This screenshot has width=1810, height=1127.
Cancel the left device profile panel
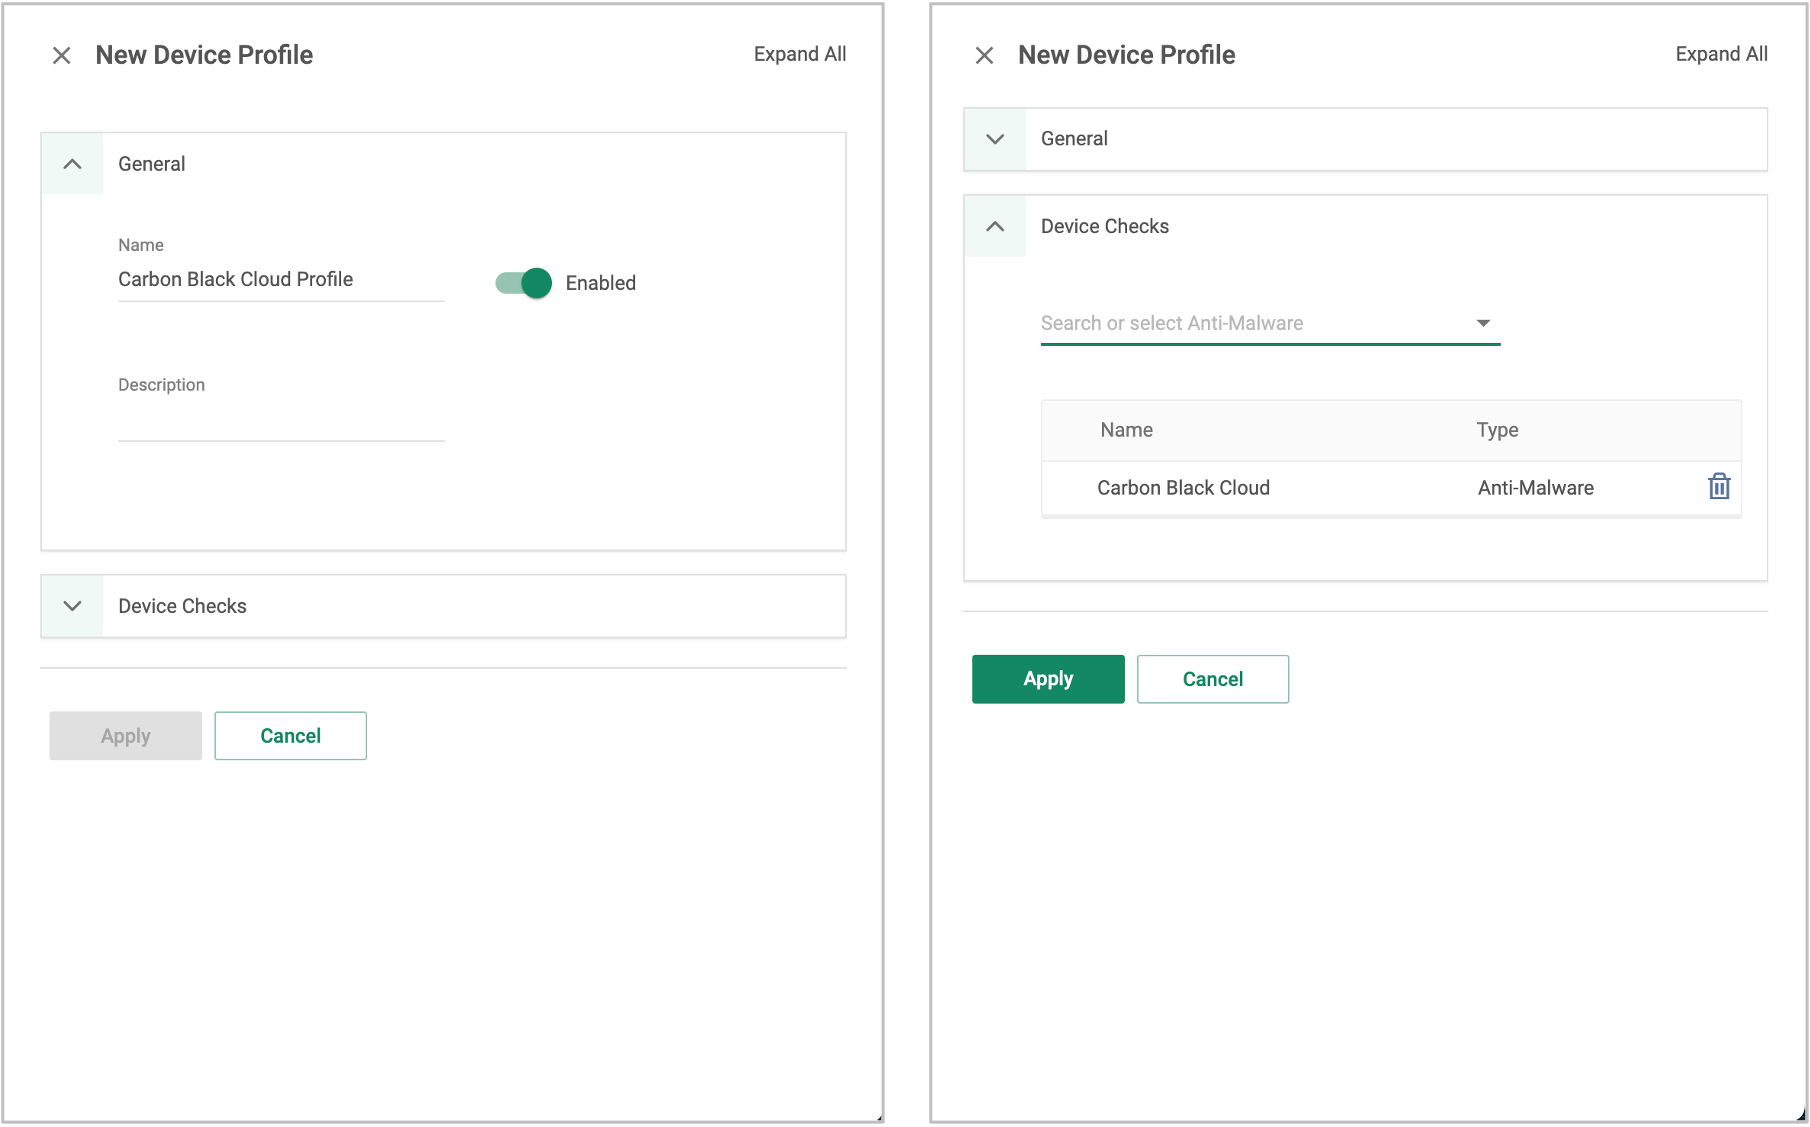291,736
